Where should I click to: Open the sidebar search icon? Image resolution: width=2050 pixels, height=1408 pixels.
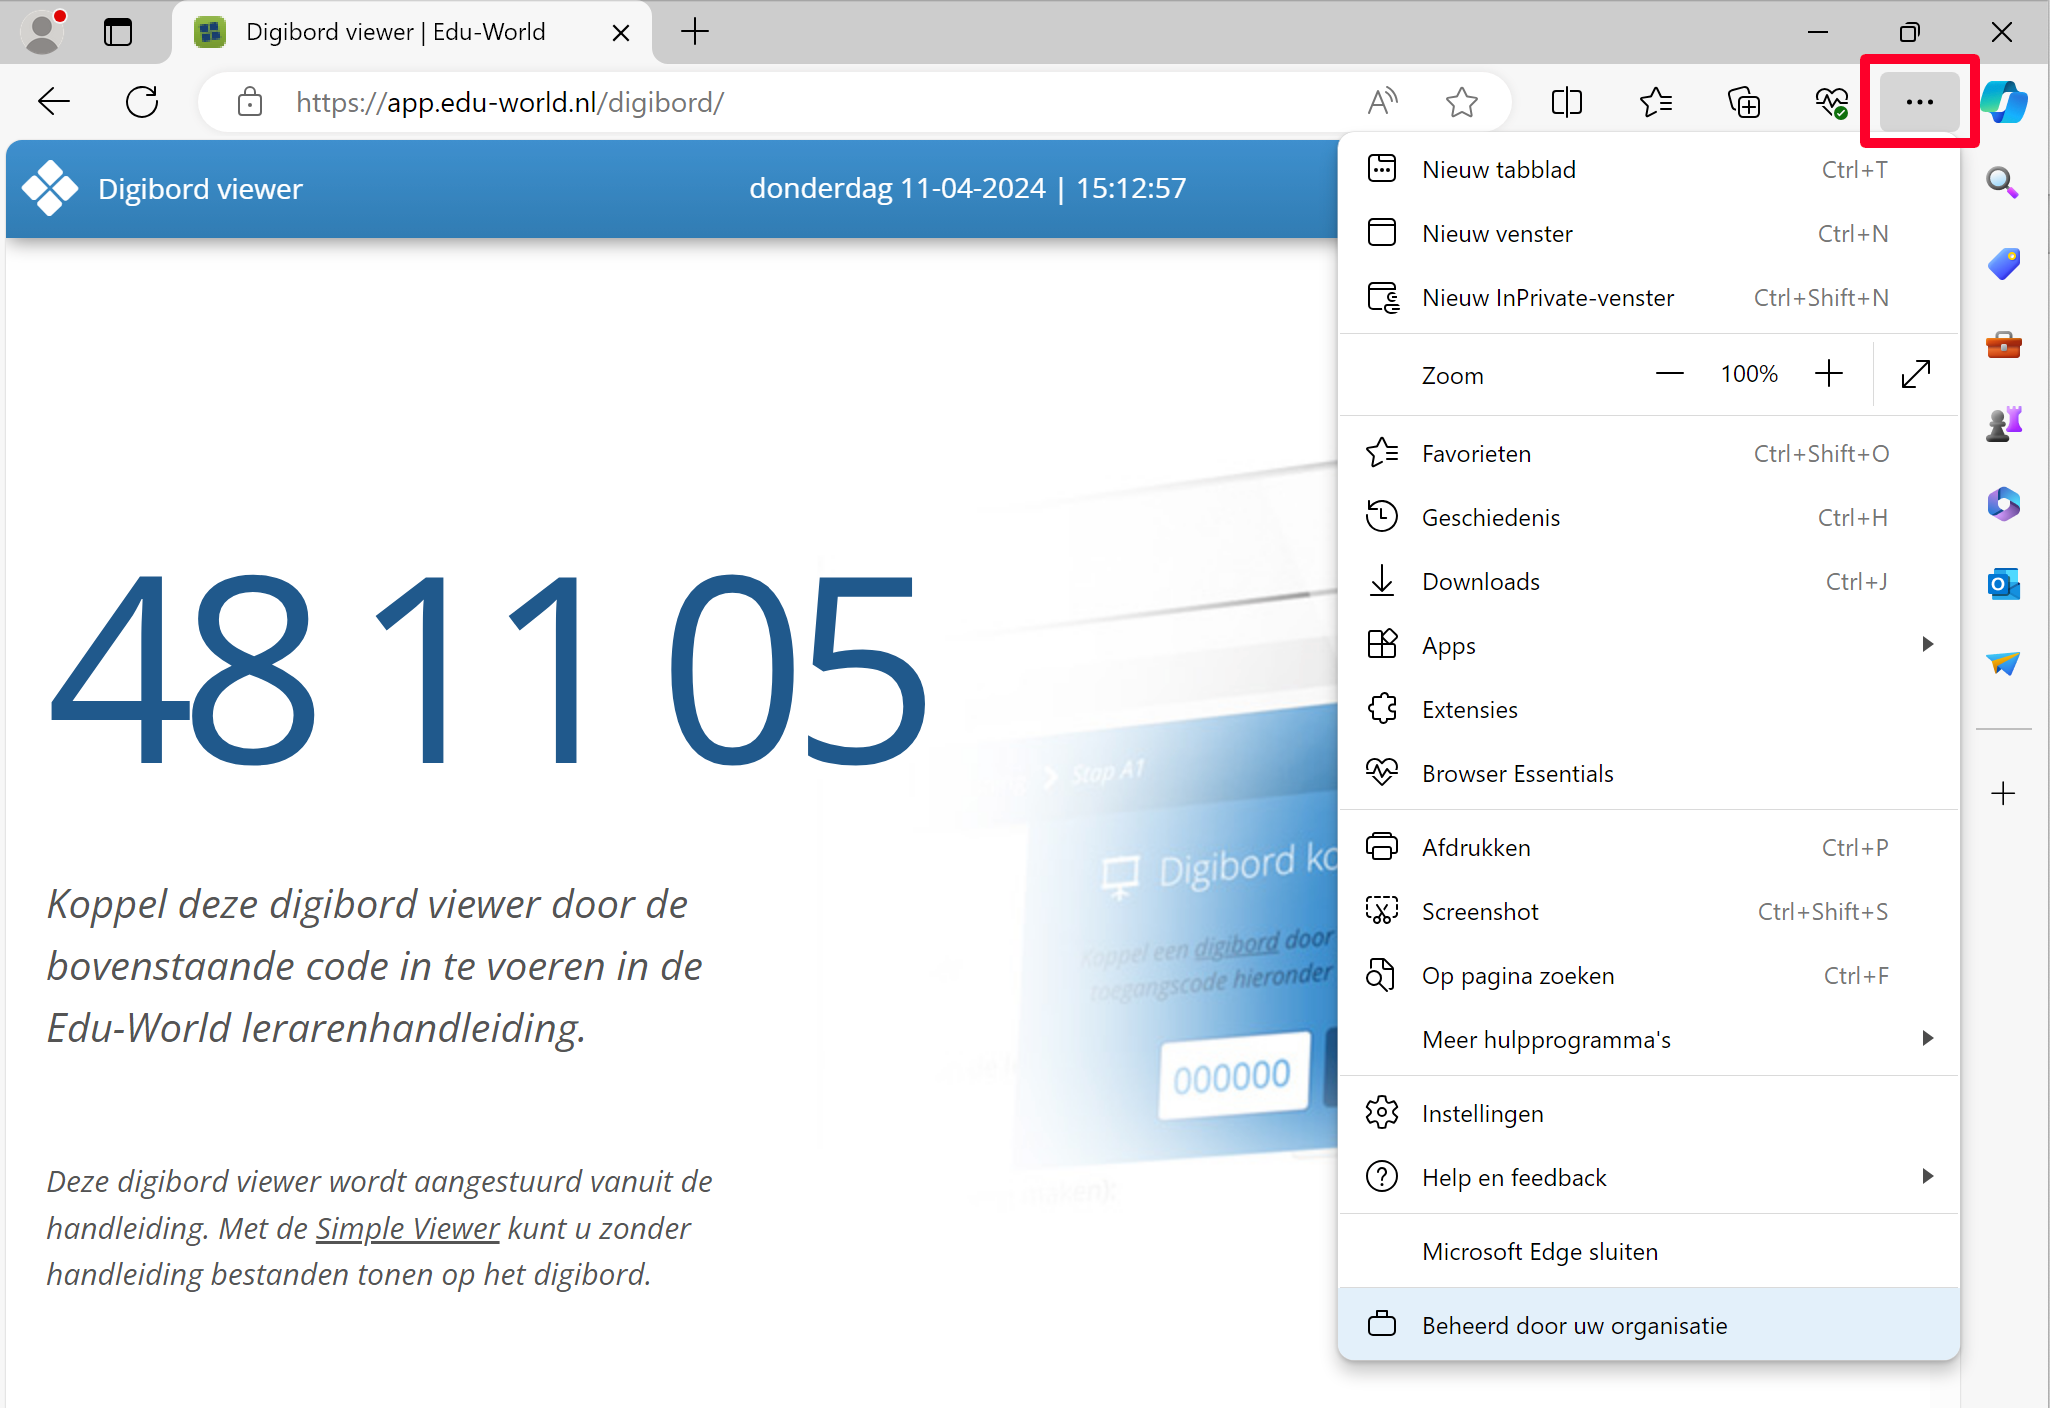point(2002,183)
